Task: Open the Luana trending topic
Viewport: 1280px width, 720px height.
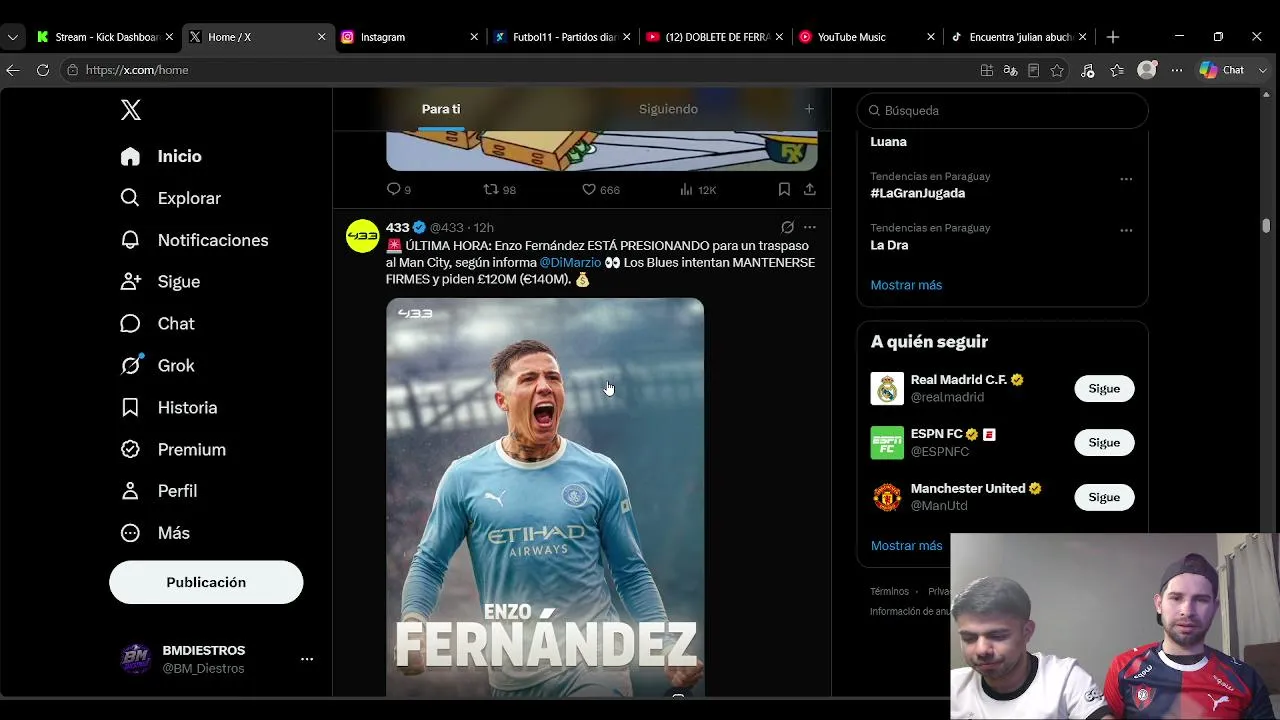Action: tap(888, 142)
